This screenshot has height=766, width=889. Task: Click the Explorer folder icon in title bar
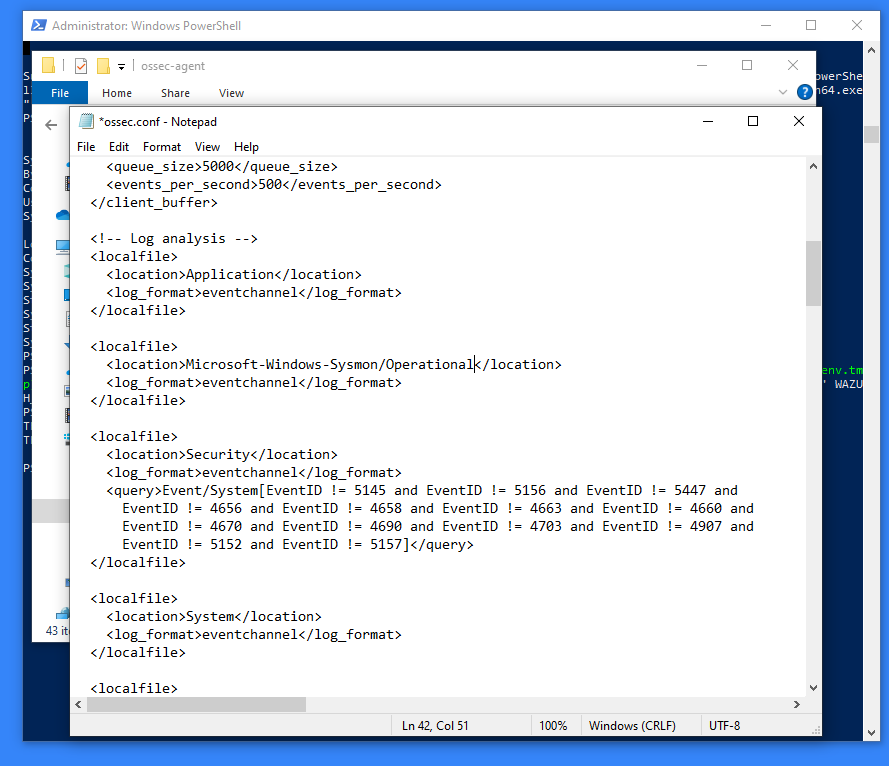48,66
